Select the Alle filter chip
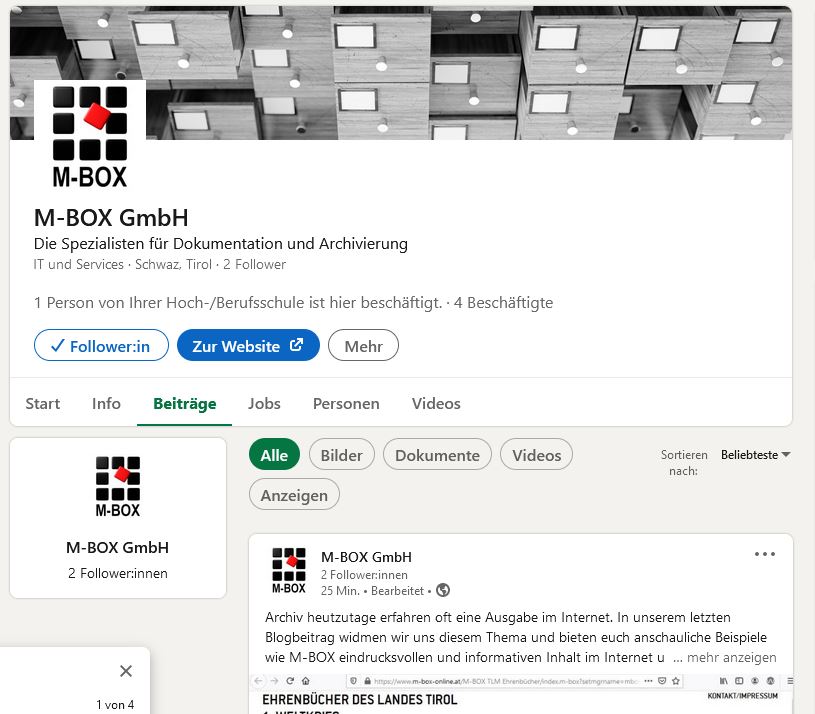The height and width of the screenshot is (714, 815). click(x=274, y=455)
